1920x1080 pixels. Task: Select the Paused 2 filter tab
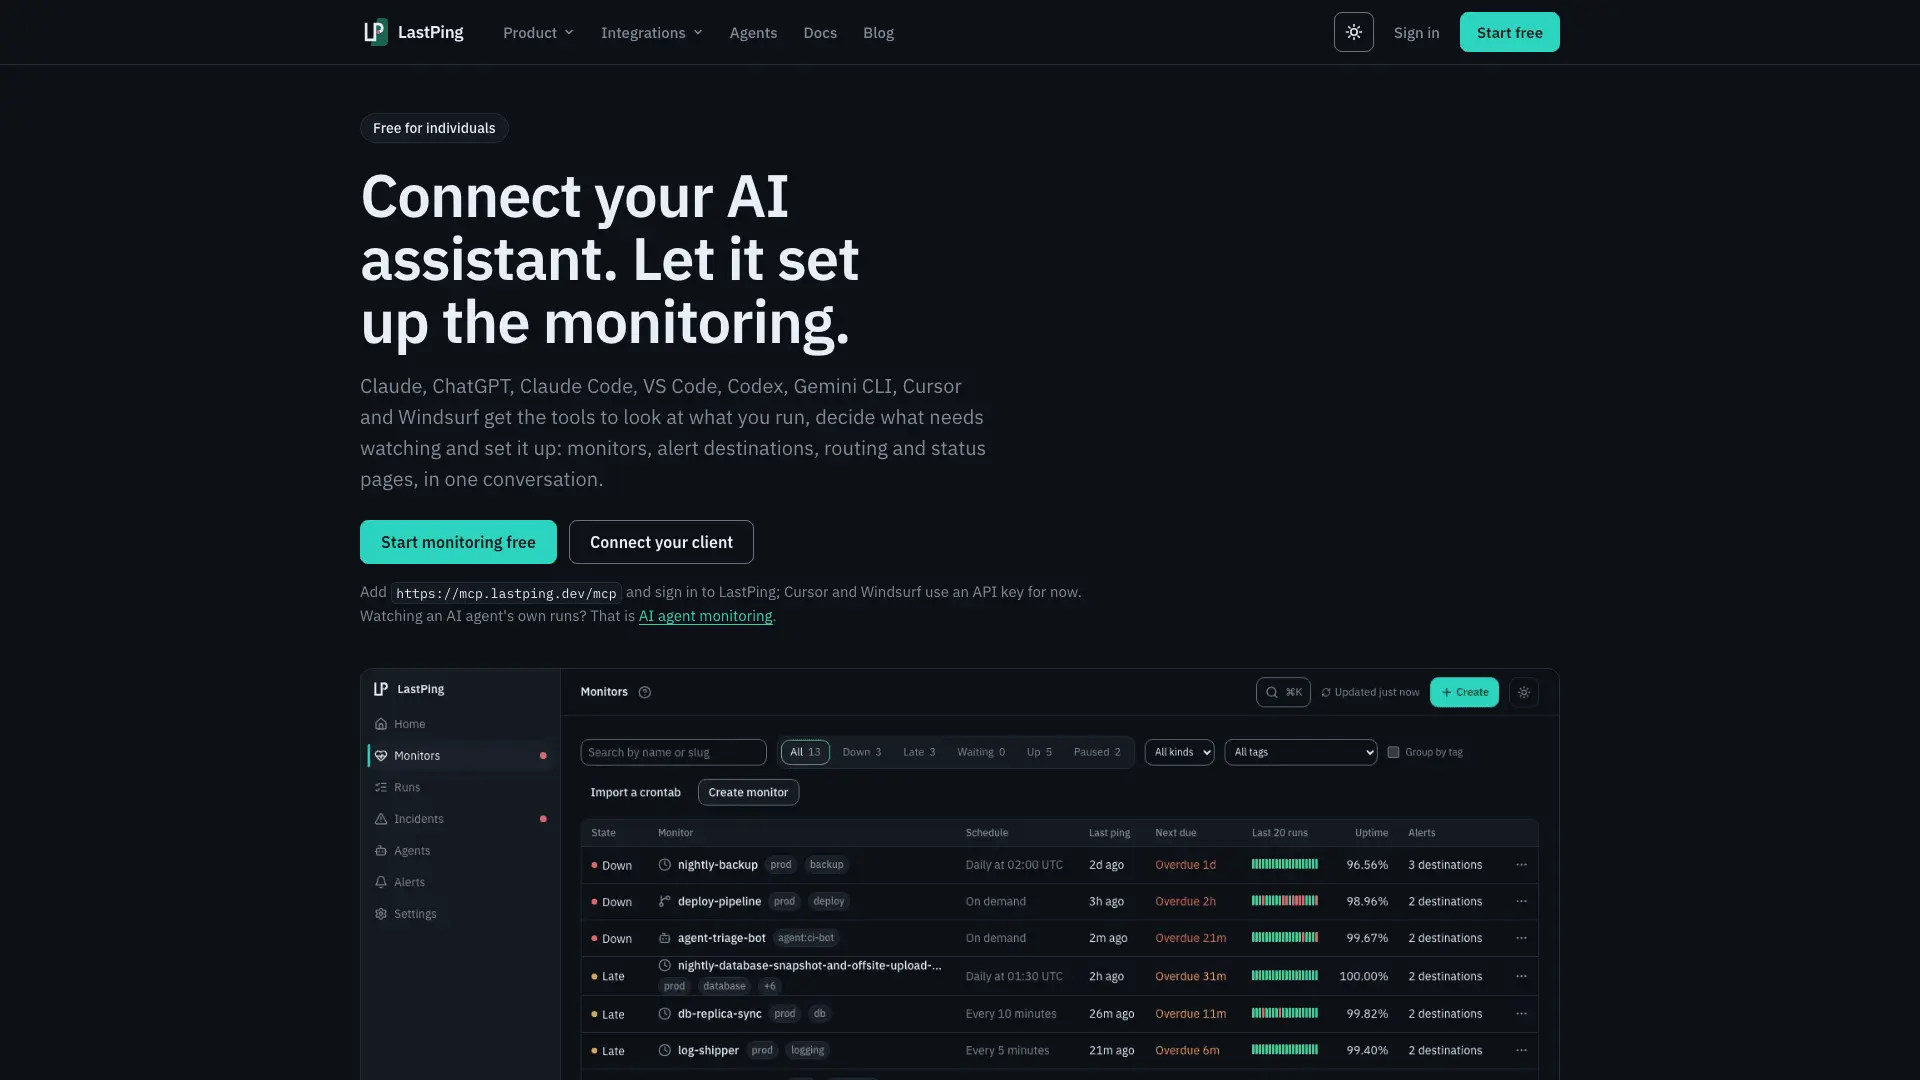pyautogui.click(x=1097, y=752)
